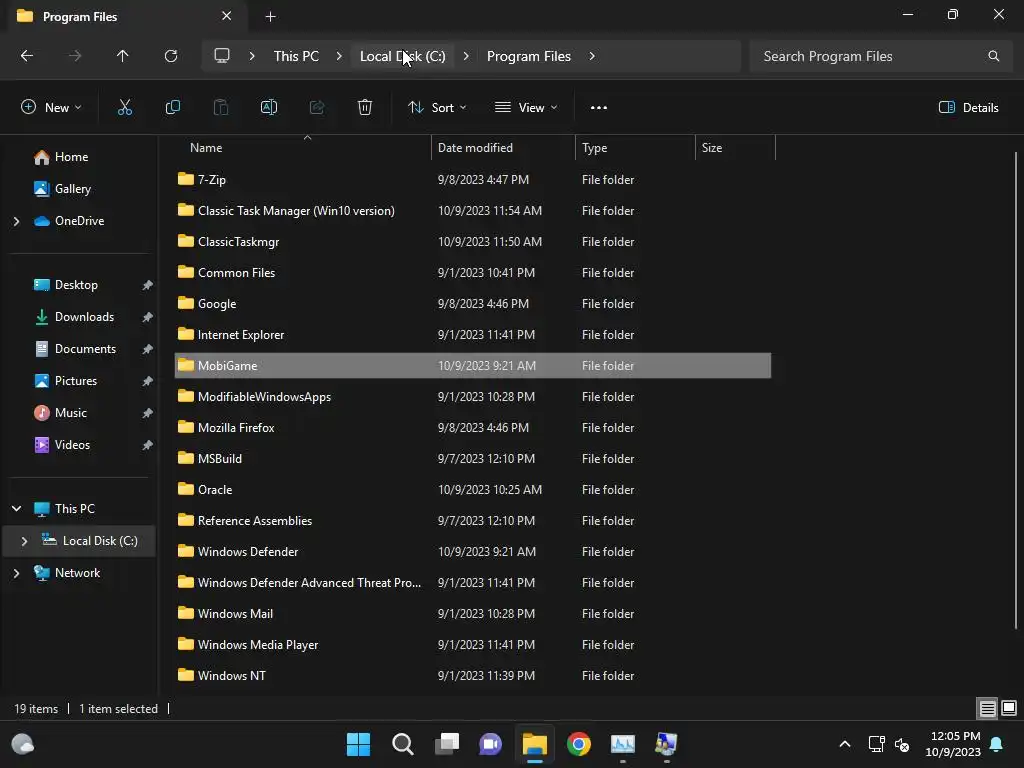Image resolution: width=1024 pixels, height=768 pixels.
Task: Open the Sort dropdown
Action: (x=437, y=108)
